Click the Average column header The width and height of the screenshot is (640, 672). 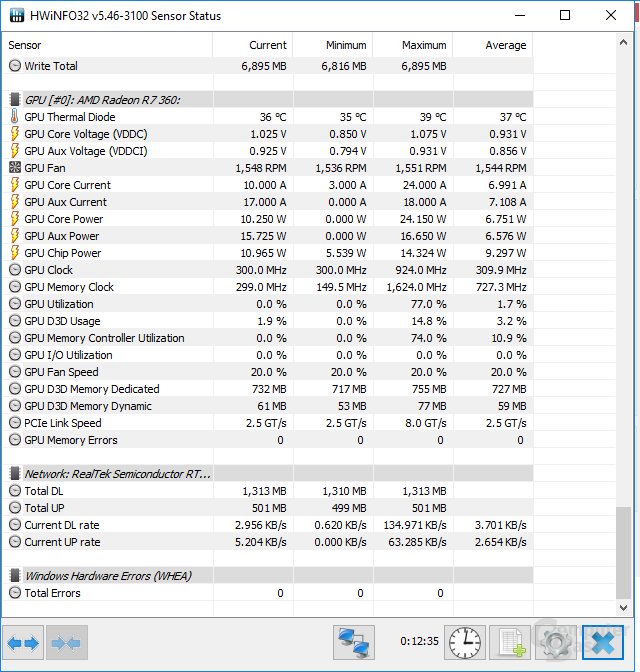[x=493, y=45]
